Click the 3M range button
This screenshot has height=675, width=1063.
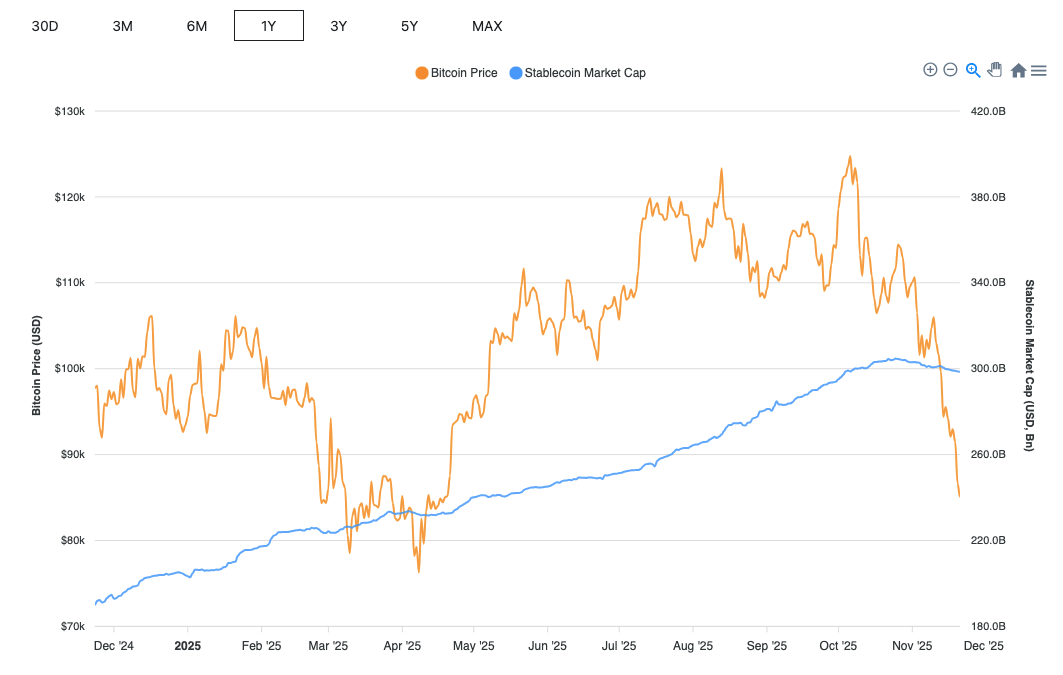(122, 26)
